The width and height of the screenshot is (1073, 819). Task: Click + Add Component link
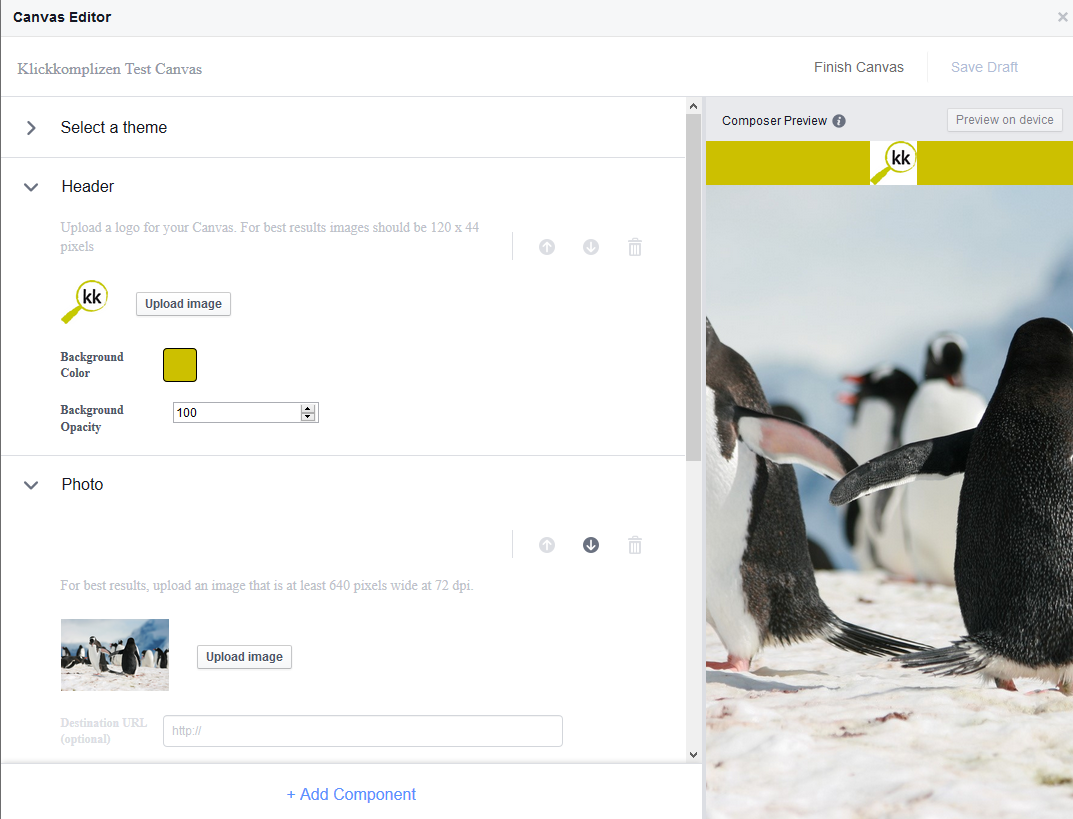tap(351, 794)
